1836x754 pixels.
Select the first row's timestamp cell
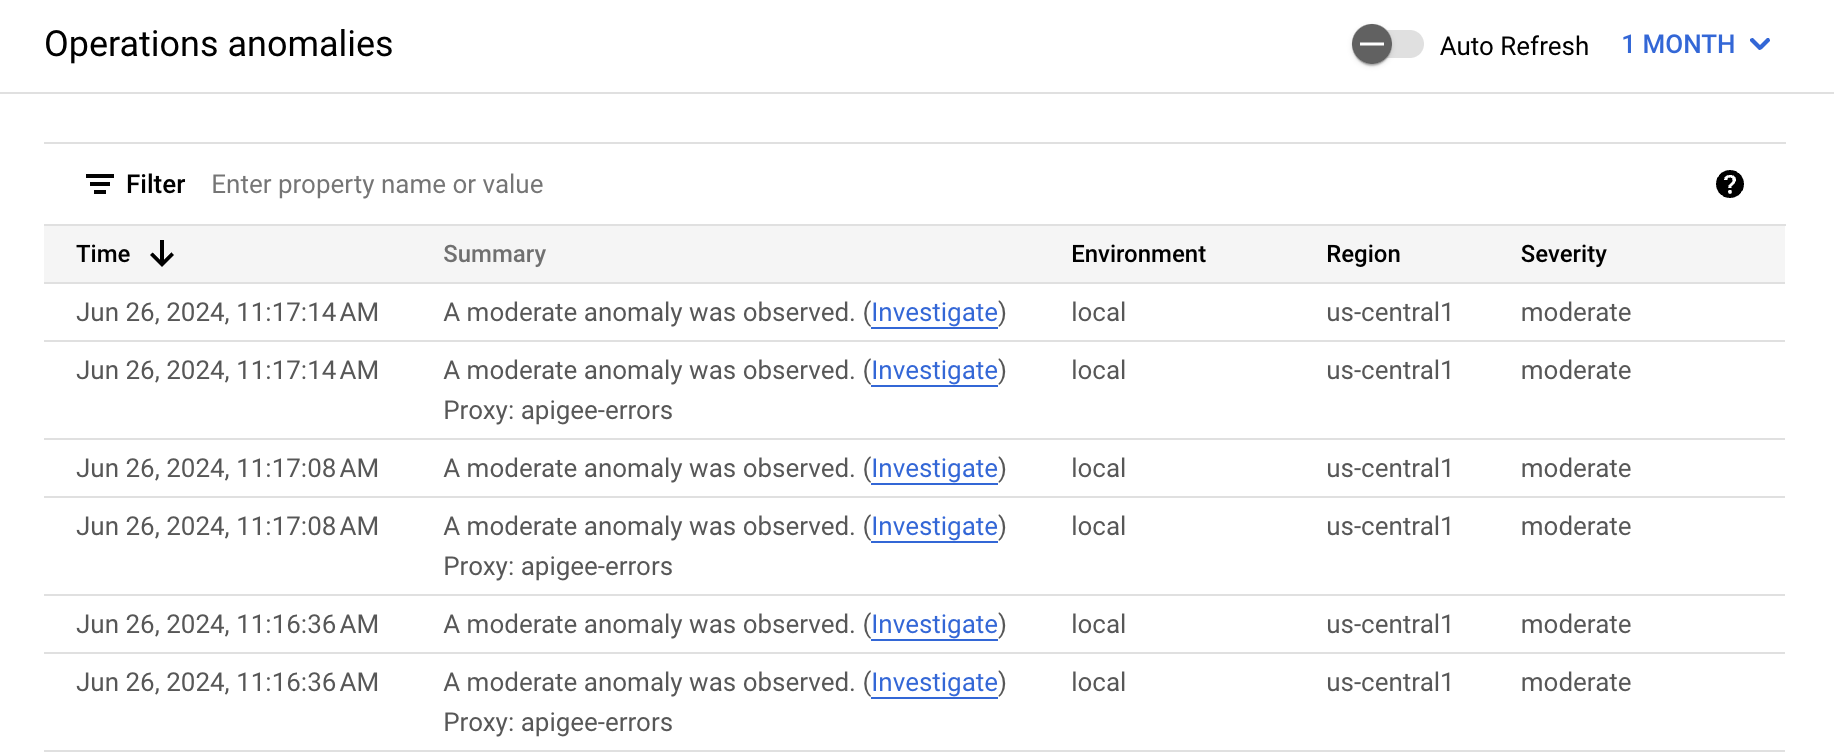click(x=227, y=312)
